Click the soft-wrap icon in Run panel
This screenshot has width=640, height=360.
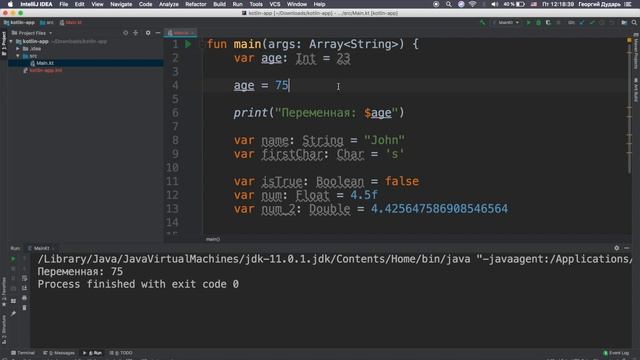pyautogui.click(x=24, y=278)
